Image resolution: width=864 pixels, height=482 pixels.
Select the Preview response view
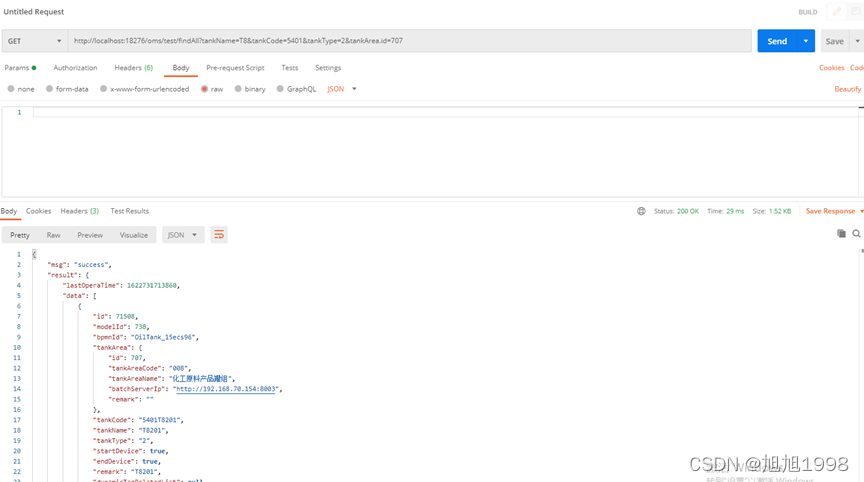[90, 235]
